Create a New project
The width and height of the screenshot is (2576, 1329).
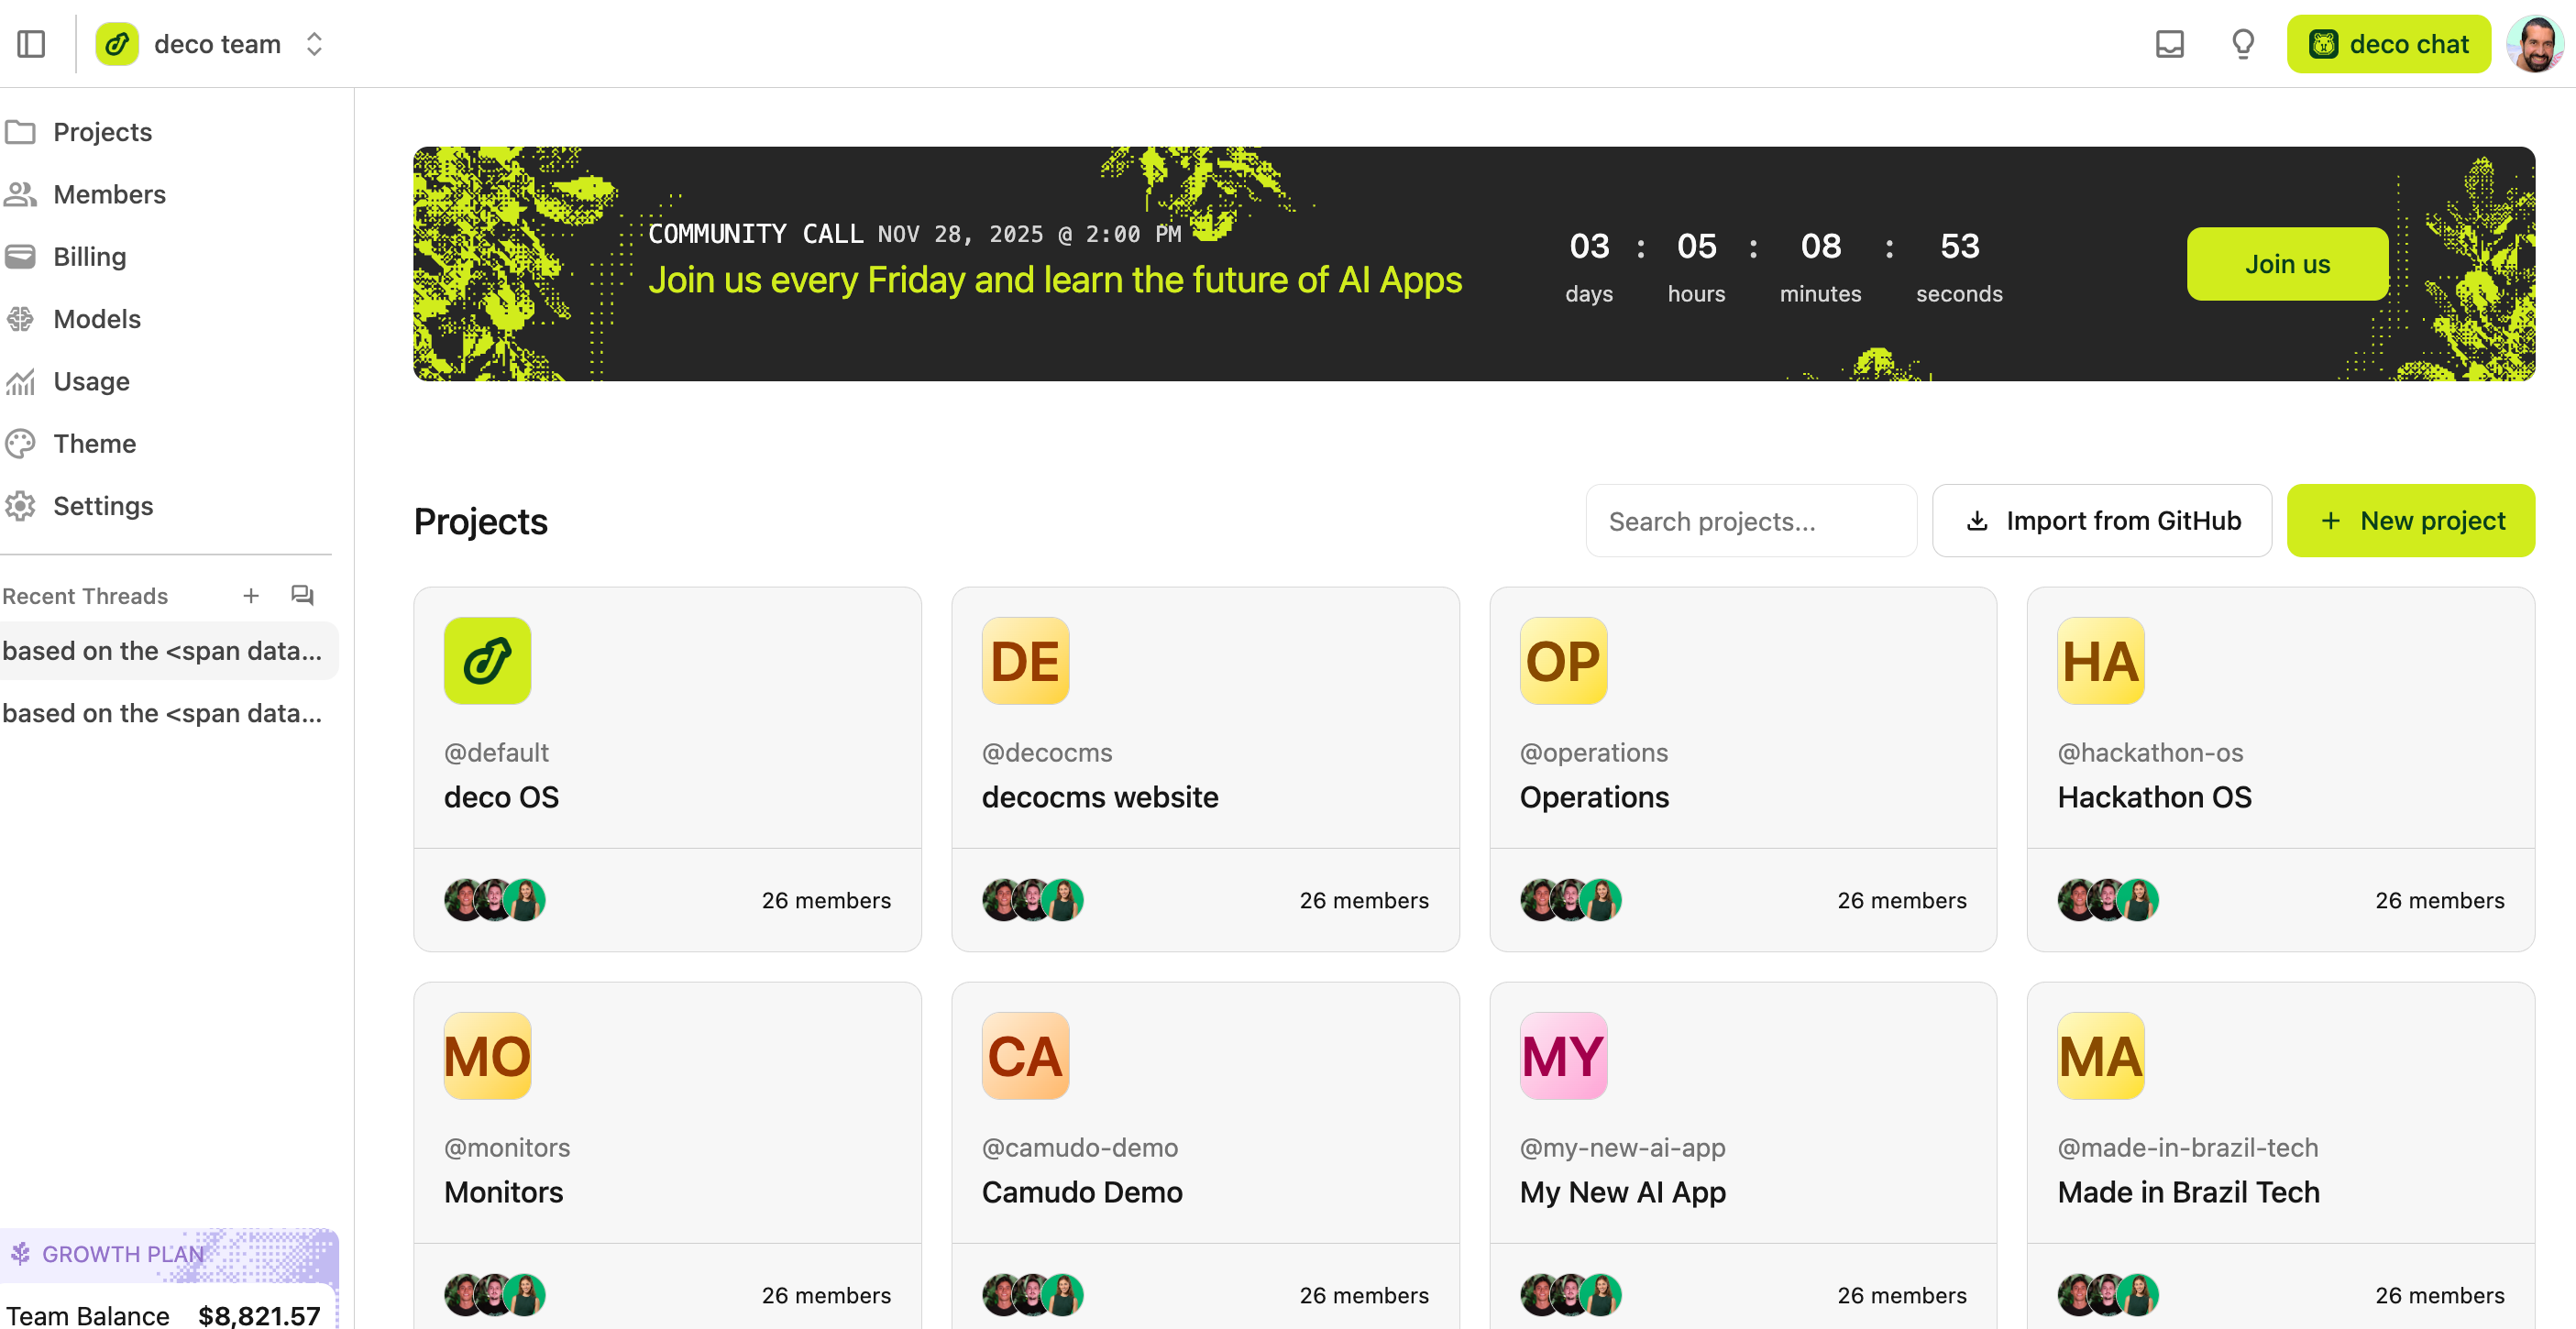(x=2410, y=521)
